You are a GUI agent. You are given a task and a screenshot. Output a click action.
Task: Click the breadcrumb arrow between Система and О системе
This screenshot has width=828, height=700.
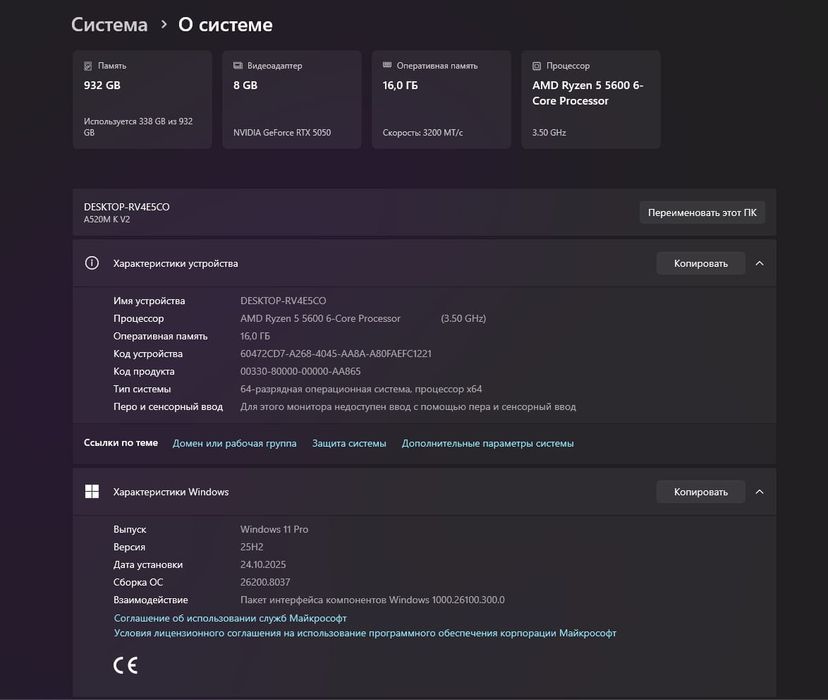pyautogui.click(x=164, y=24)
